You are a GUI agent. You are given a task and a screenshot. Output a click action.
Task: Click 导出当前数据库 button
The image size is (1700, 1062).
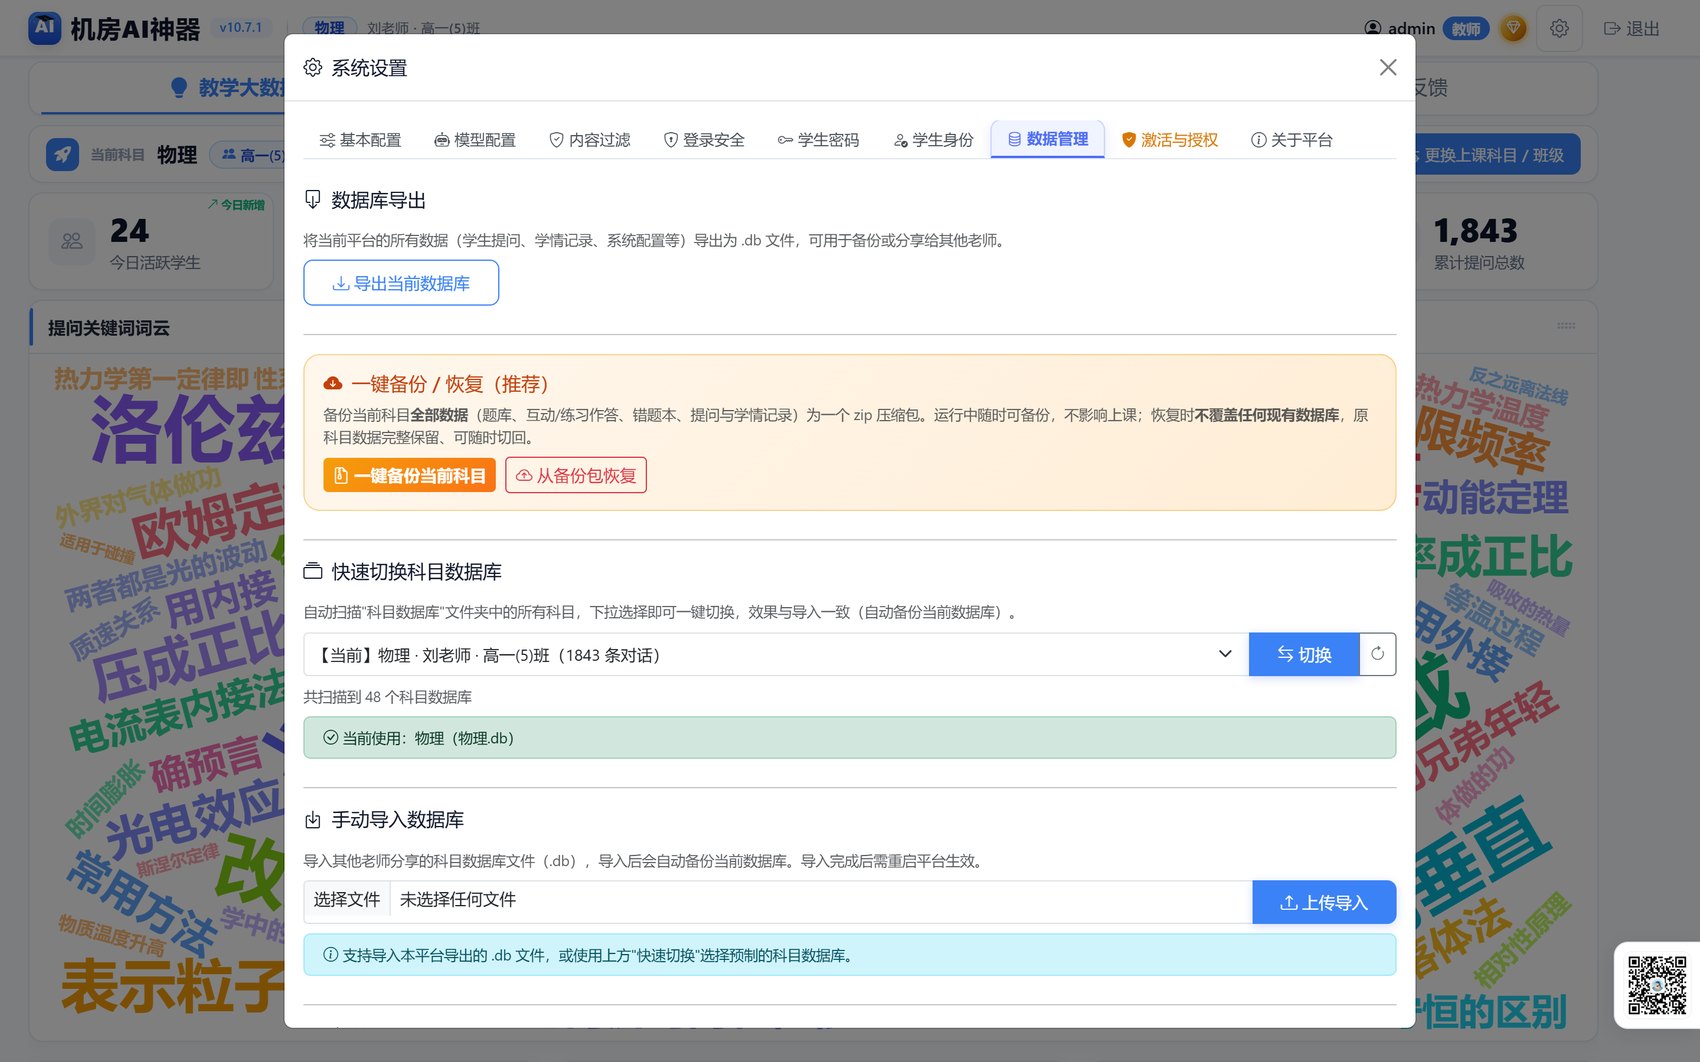[401, 283]
